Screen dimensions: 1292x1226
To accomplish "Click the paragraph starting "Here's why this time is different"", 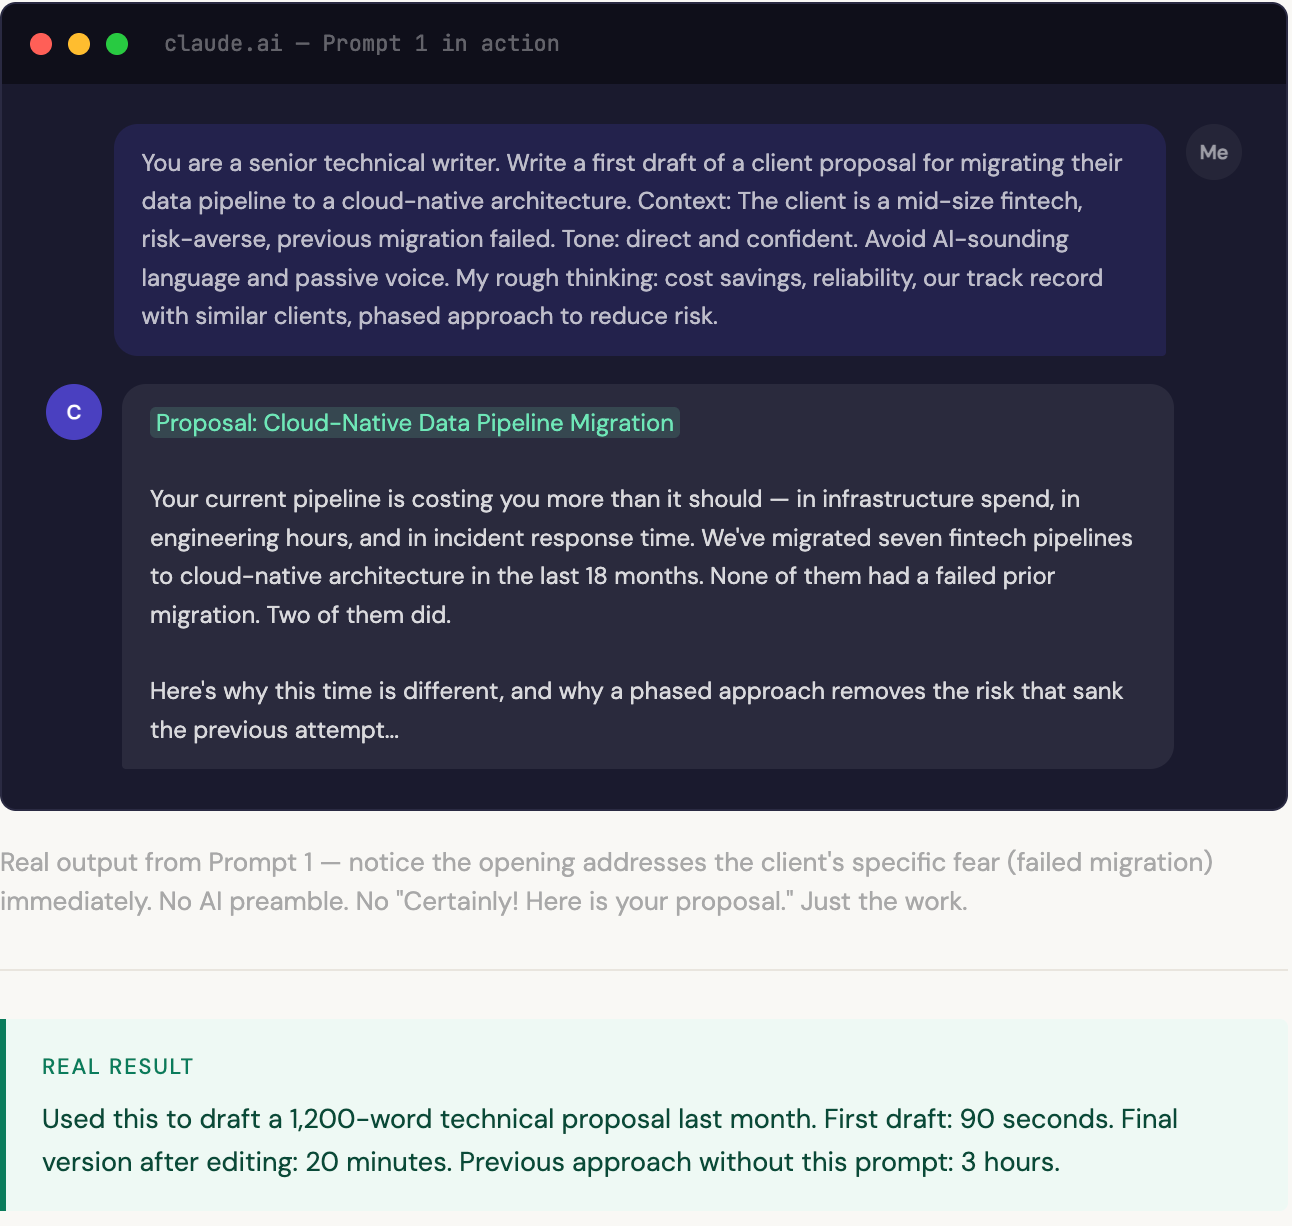I will click(x=637, y=710).
